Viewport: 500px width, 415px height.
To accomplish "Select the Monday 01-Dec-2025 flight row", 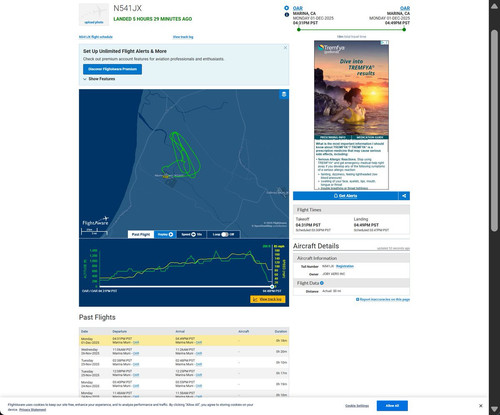I will pos(184,340).
